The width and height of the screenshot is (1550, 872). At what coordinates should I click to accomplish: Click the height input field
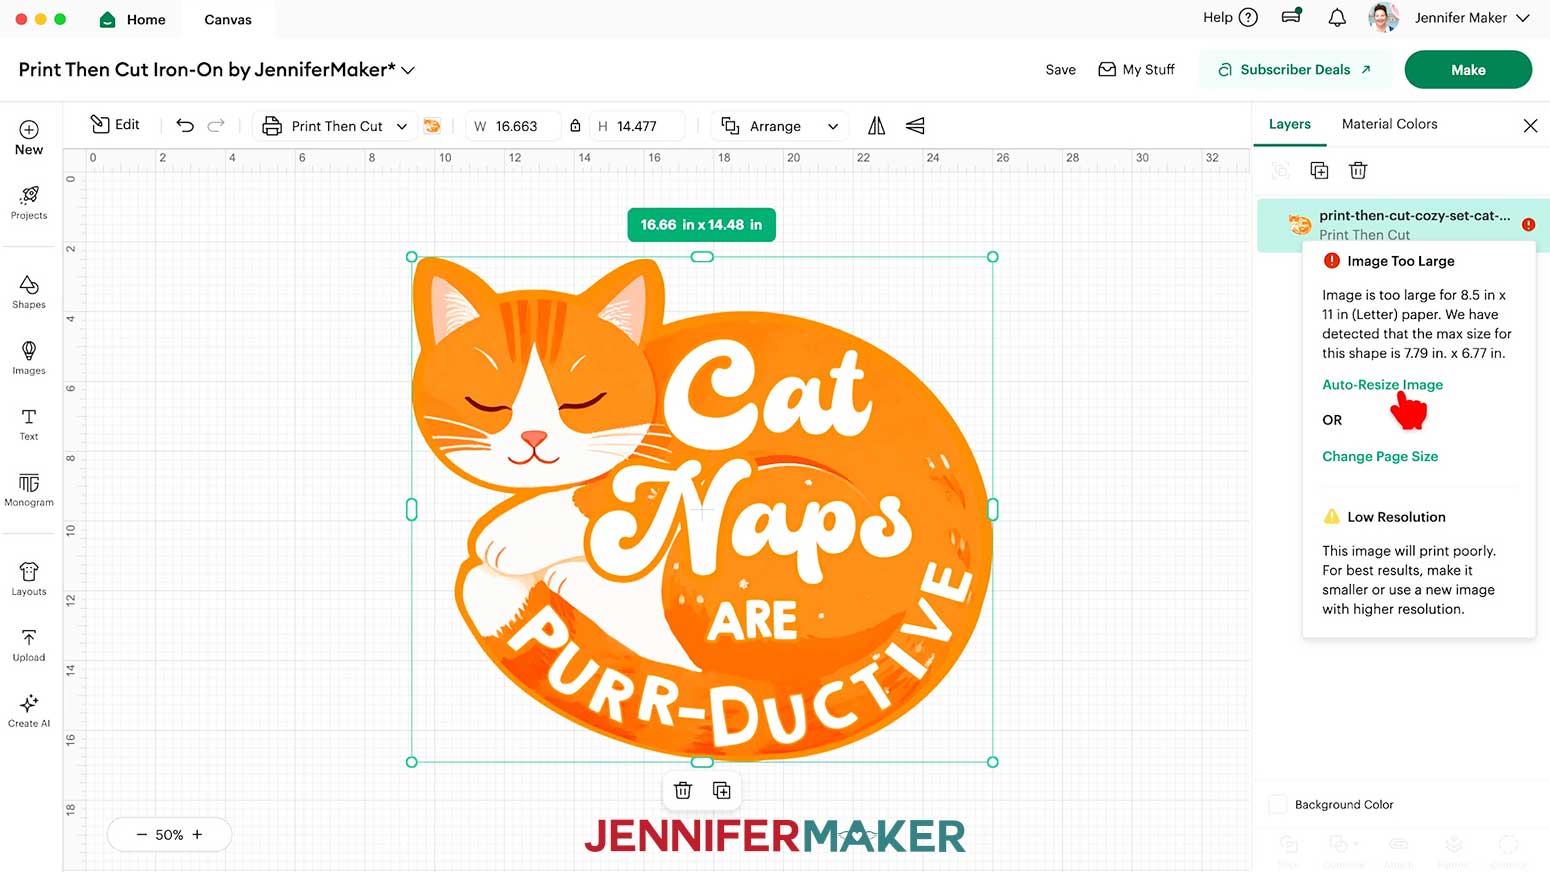click(638, 126)
